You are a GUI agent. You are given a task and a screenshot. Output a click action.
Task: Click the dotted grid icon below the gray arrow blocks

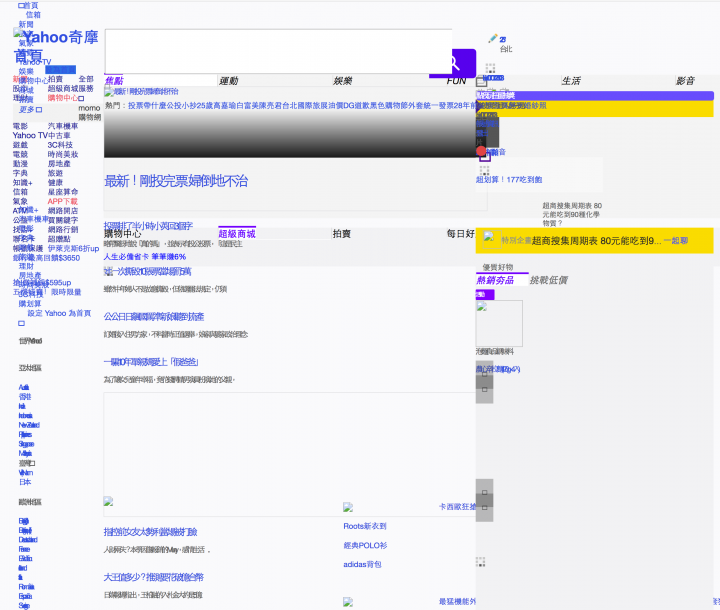(x=480, y=562)
